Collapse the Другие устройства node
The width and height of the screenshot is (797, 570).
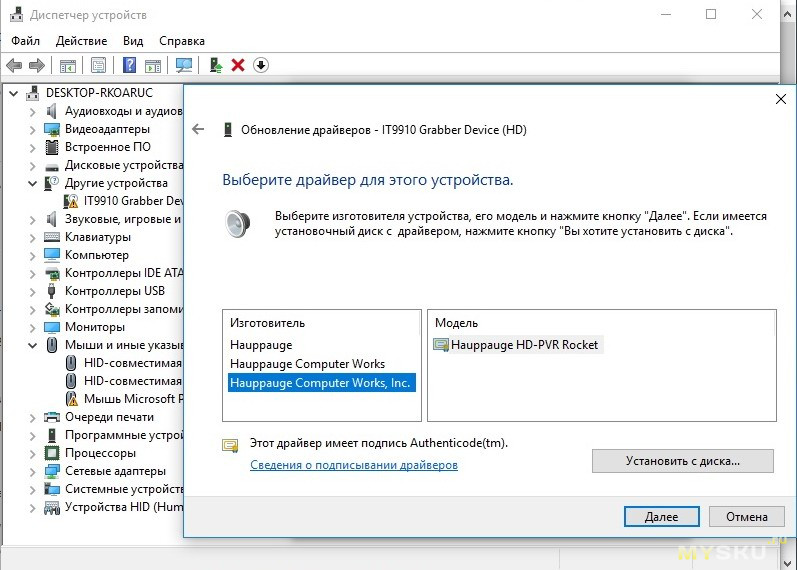point(33,183)
